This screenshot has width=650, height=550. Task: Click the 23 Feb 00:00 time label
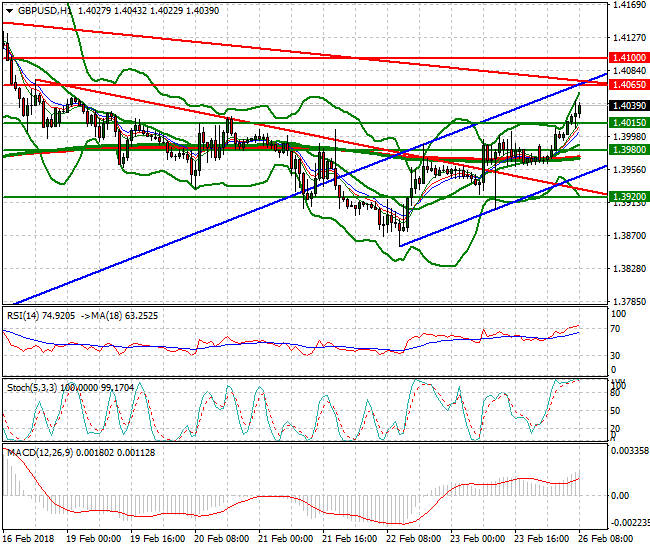click(478, 539)
